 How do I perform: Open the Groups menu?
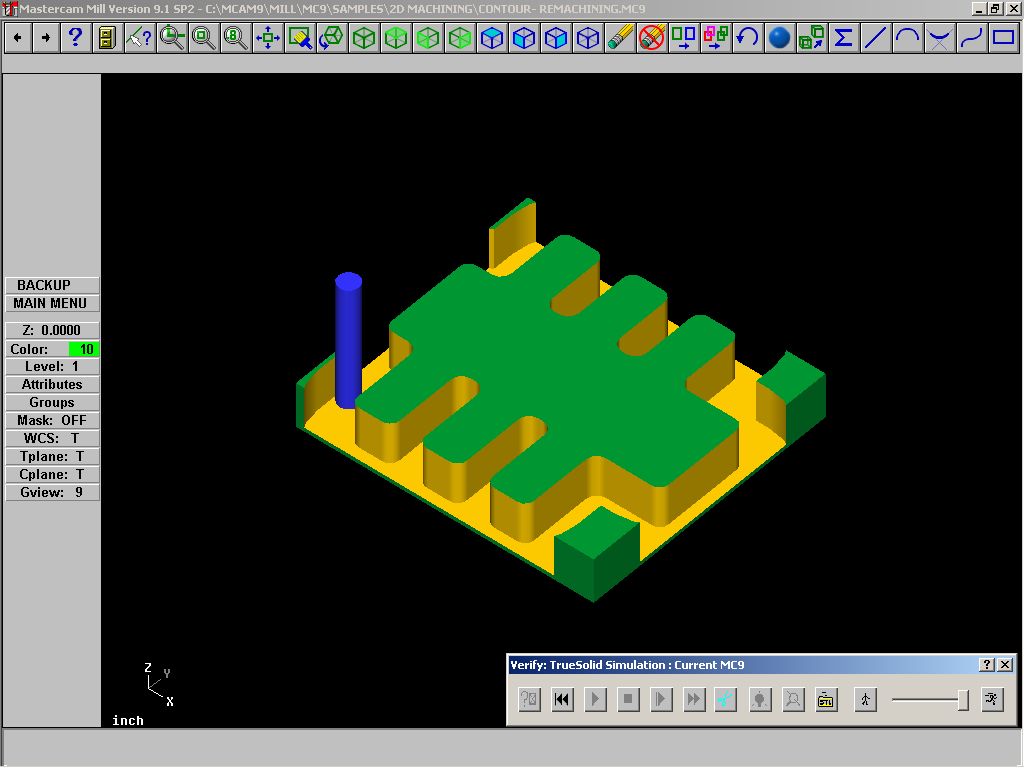click(52, 403)
